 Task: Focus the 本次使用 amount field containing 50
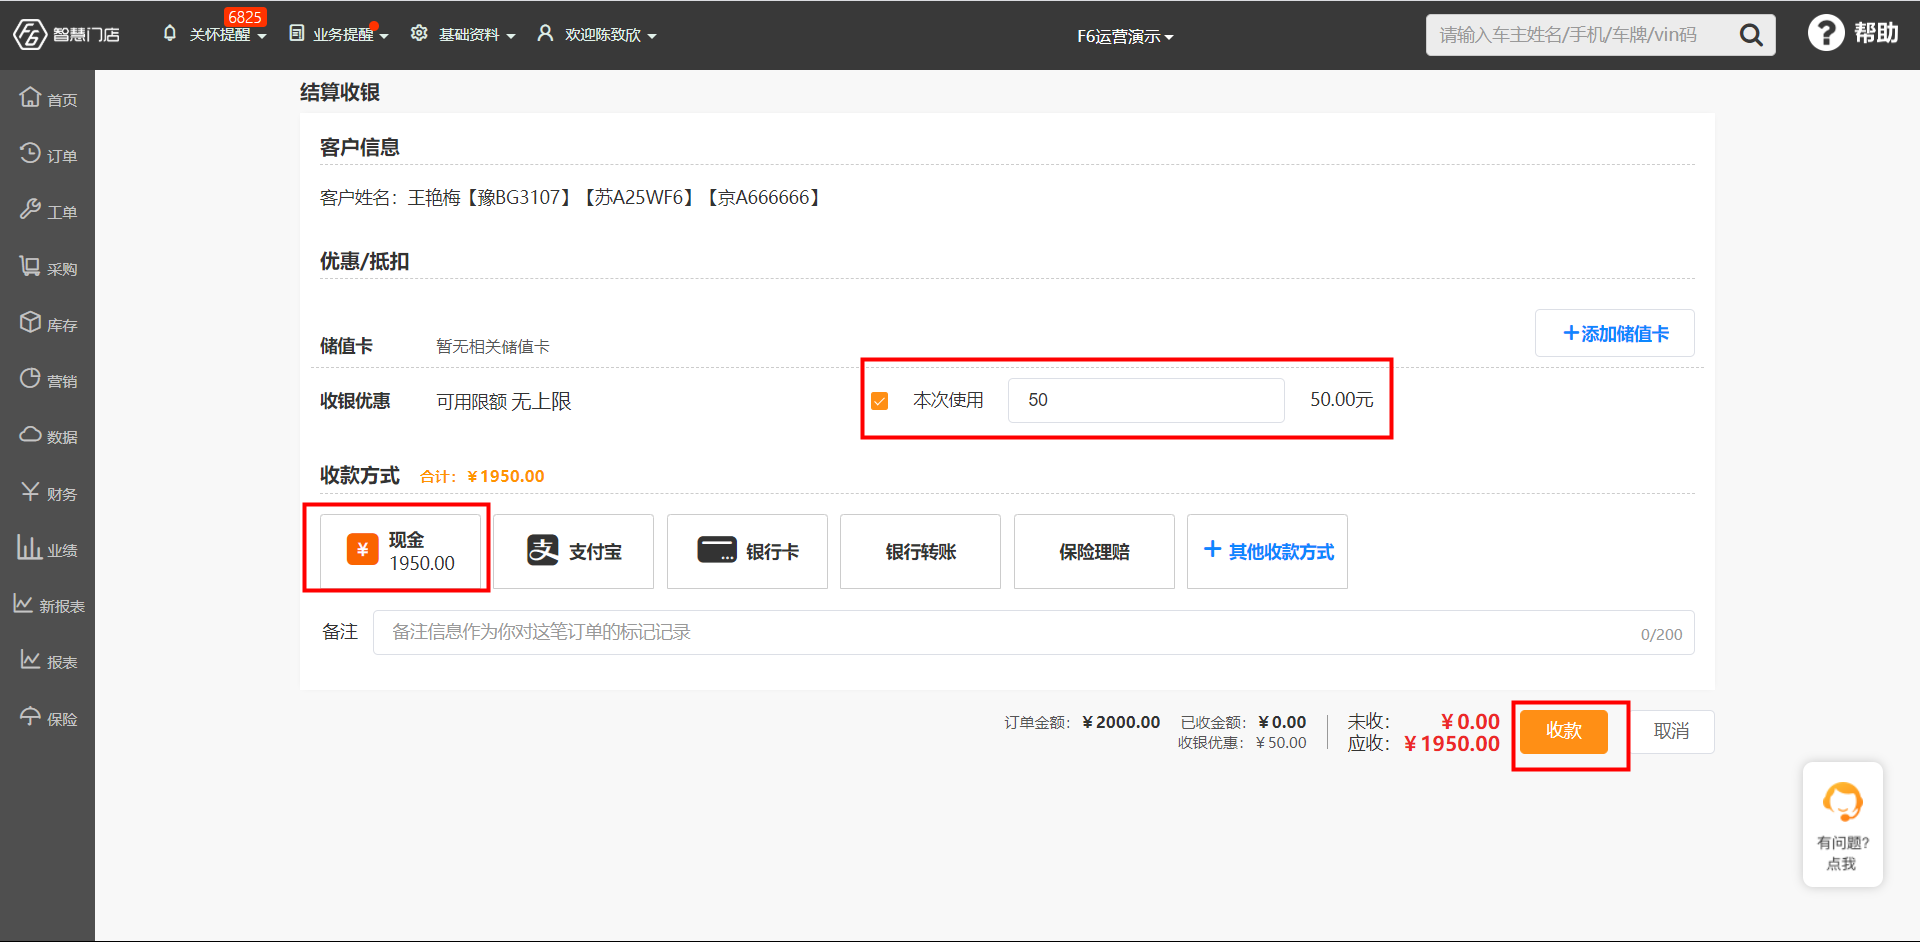pyautogui.click(x=1146, y=400)
